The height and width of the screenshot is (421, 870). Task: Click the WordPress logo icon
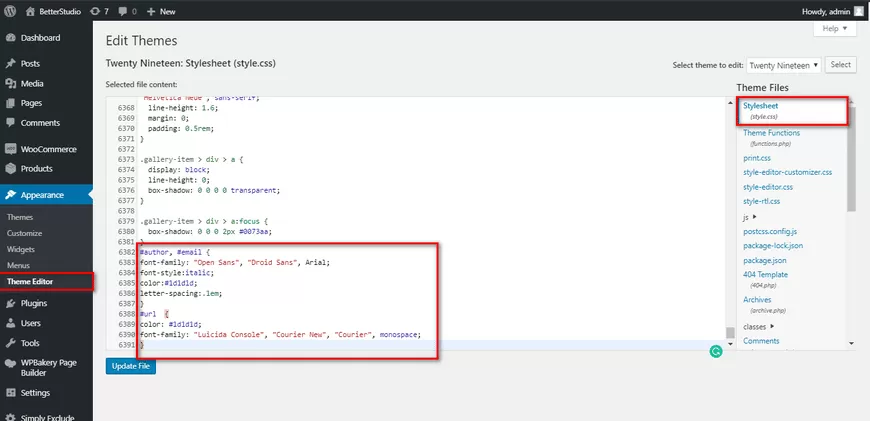[10, 11]
